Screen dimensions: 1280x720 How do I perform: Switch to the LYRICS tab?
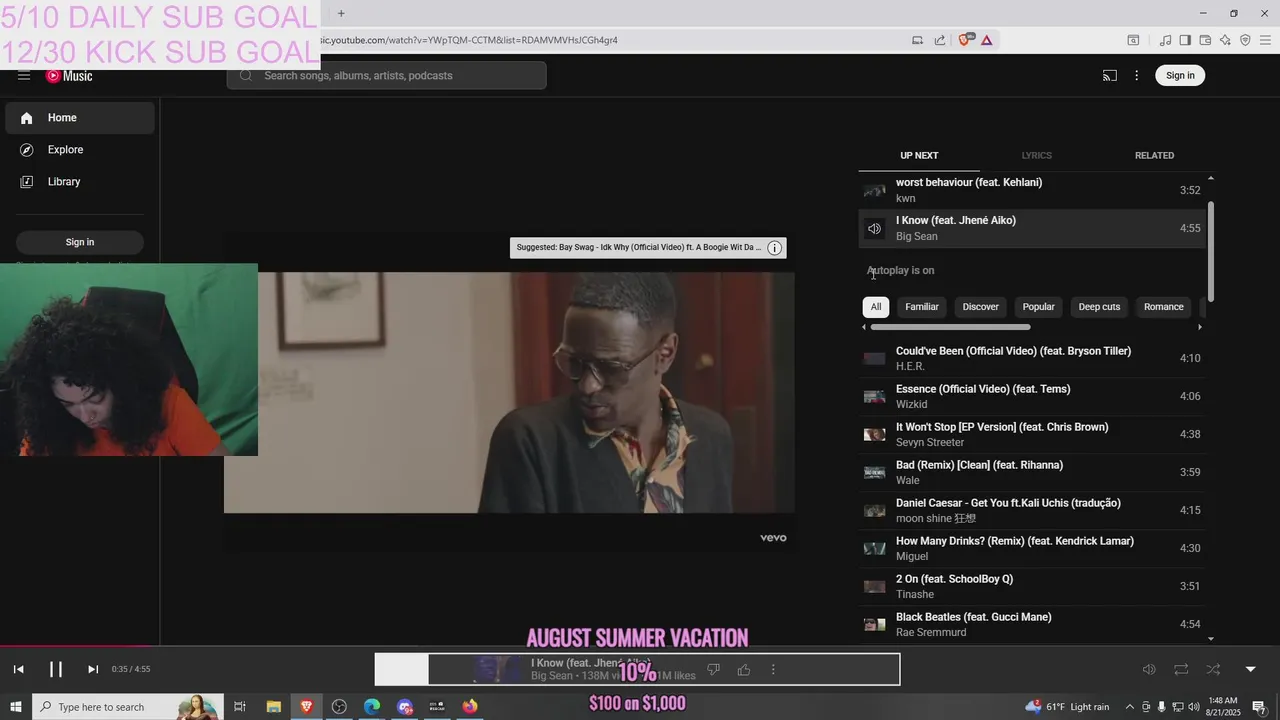pos(1036,156)
